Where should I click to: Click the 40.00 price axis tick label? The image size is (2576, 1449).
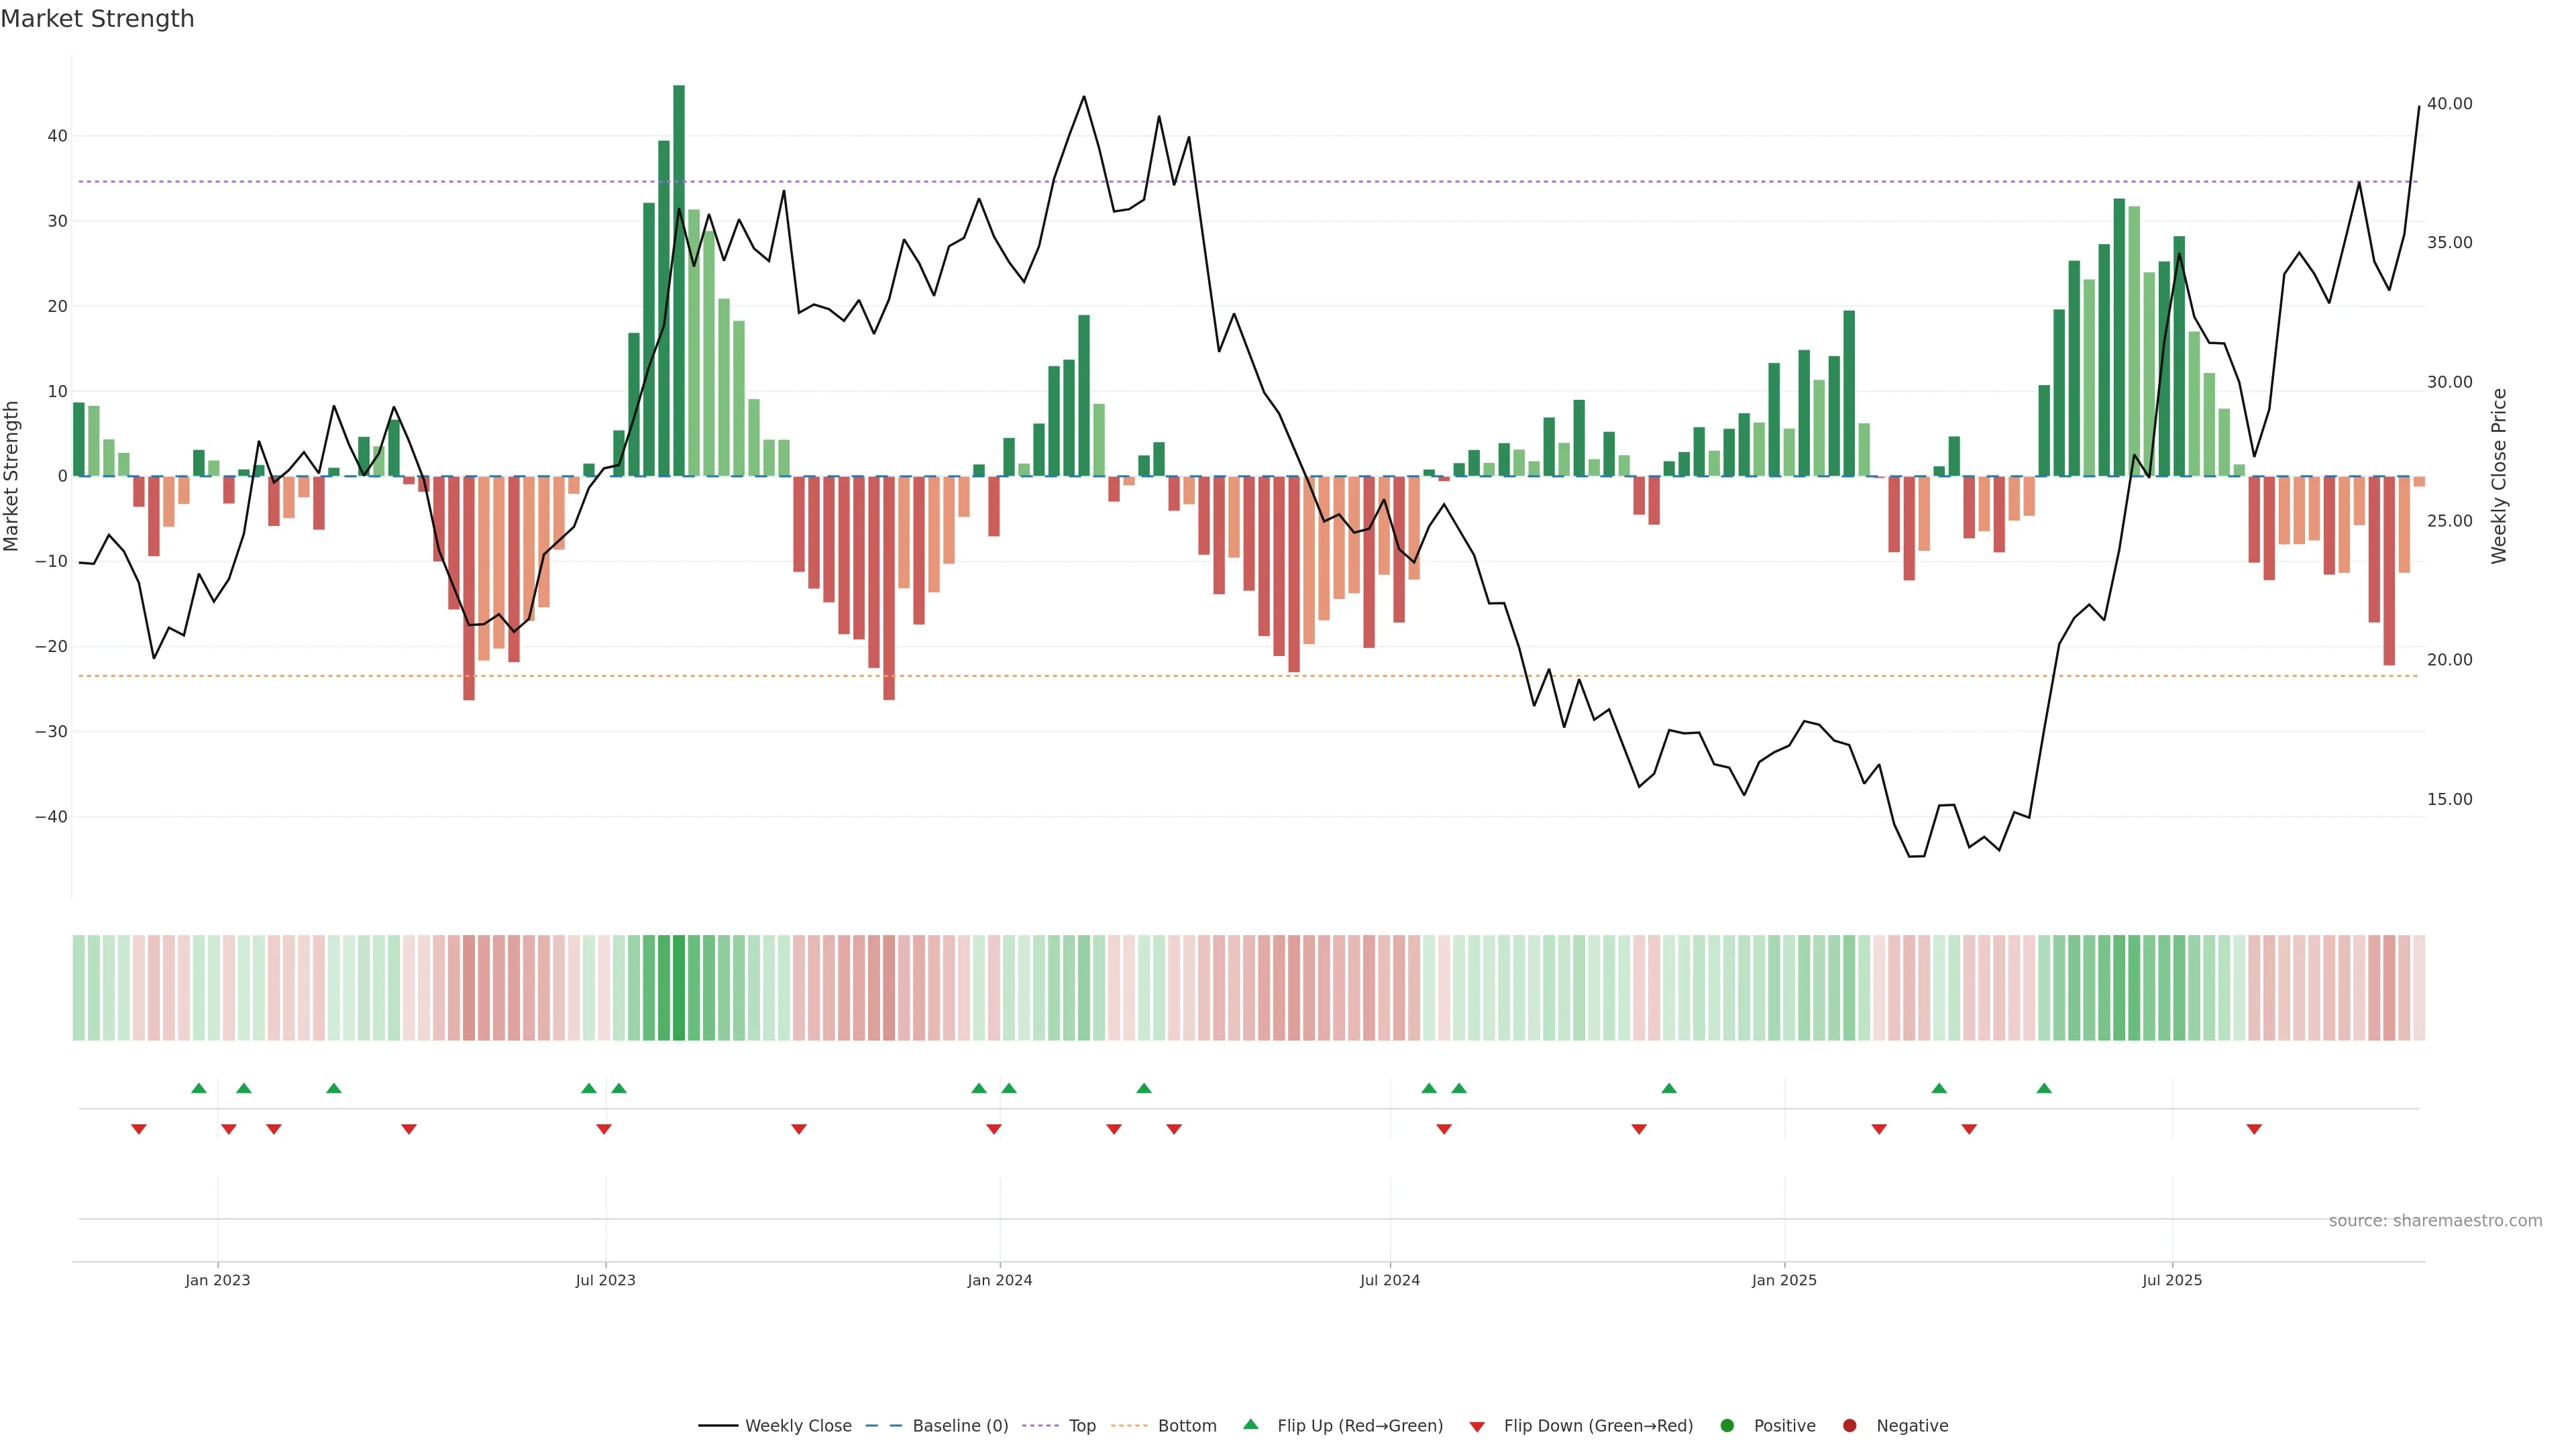point(2449,104)
